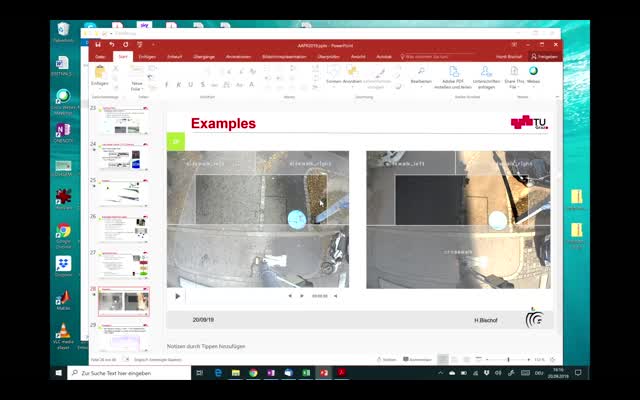Image resolution: width=640 pixels, height=400 pixels.
Task: Switch to the Einfügen ribbon tab
Action: (147, 57)
